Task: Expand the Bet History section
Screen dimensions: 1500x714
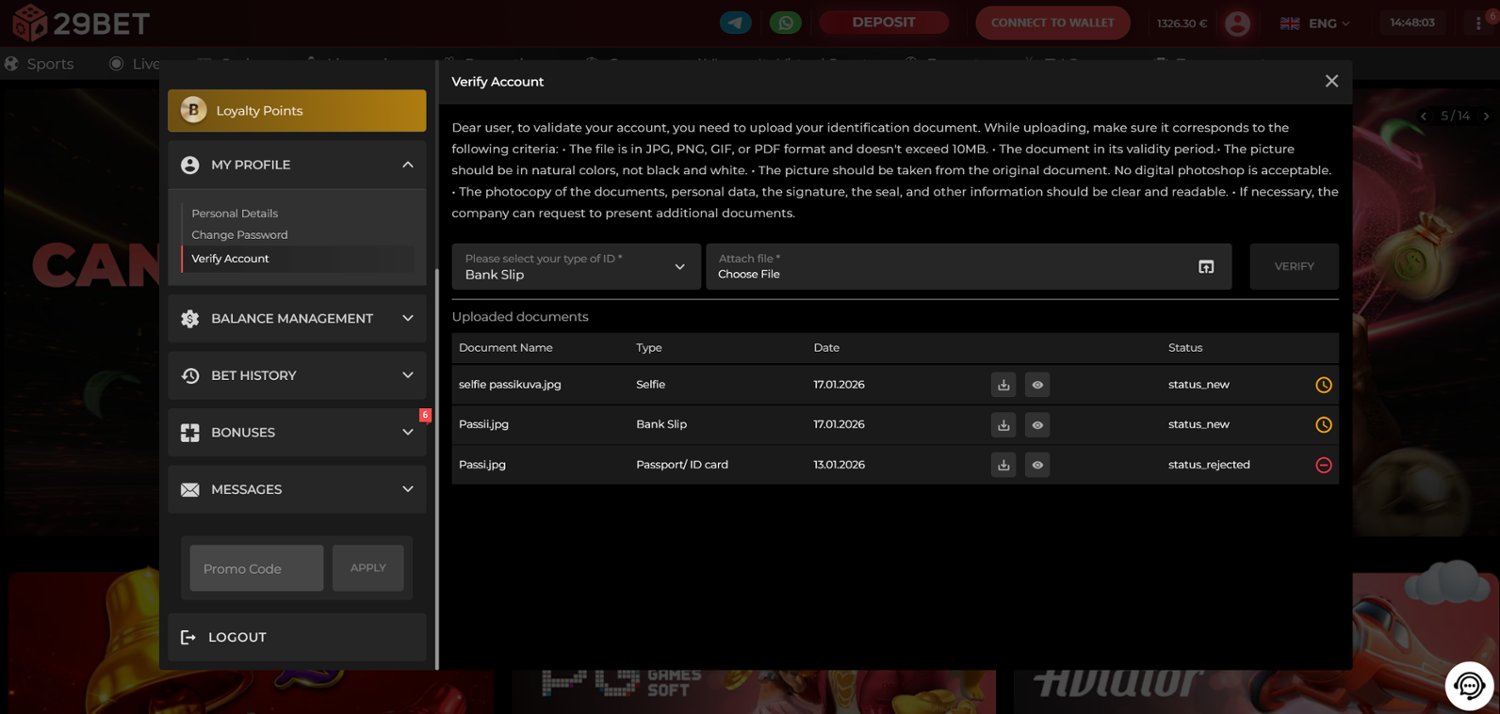Action: 297,375
